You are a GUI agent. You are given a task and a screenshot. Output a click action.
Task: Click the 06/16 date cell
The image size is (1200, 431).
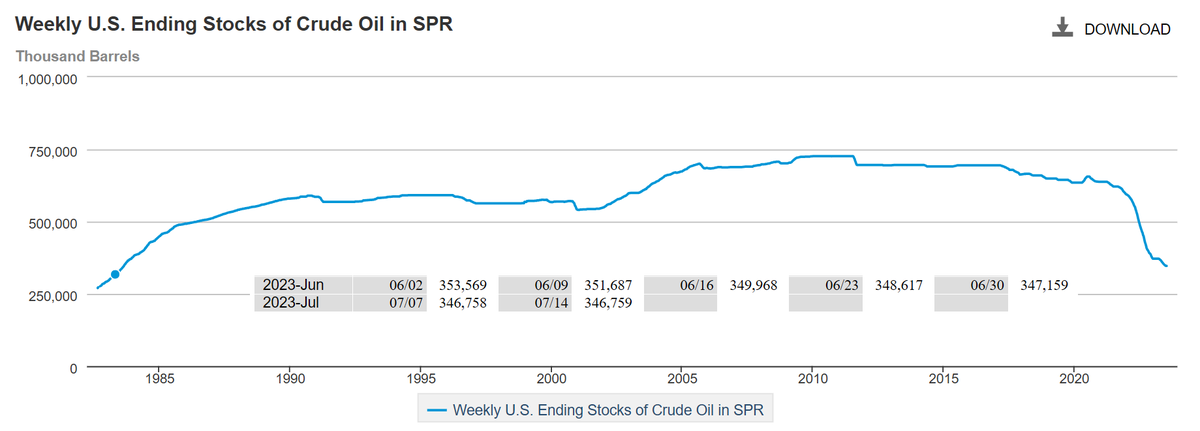680,285
